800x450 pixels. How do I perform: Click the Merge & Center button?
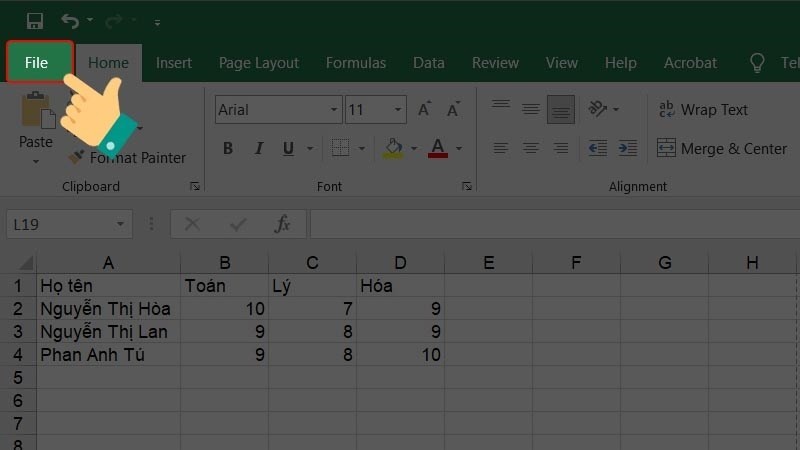click(x=721, y=148)
